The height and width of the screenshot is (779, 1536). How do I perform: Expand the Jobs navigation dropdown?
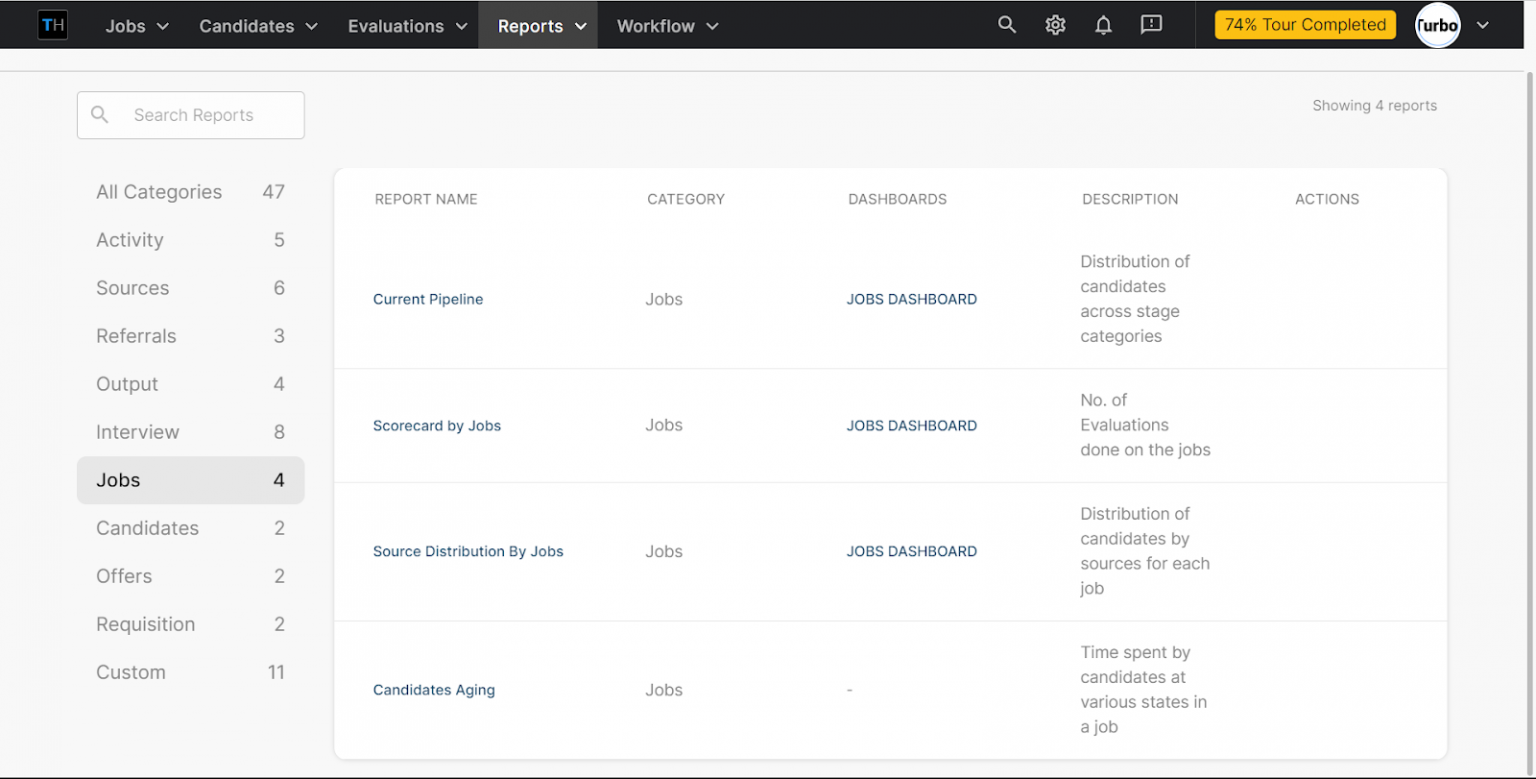click(x=136, y=25)
